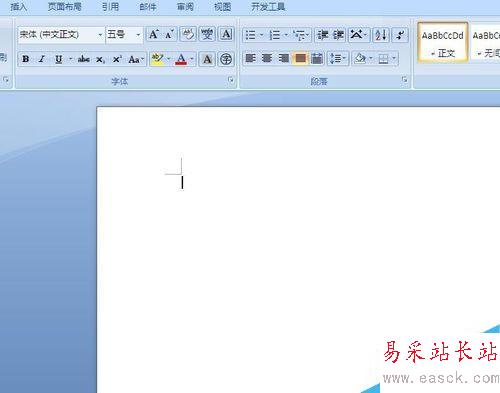Click the font size box 五号
The width and height of the screenshot is (500, 393).
pos(120,34)
